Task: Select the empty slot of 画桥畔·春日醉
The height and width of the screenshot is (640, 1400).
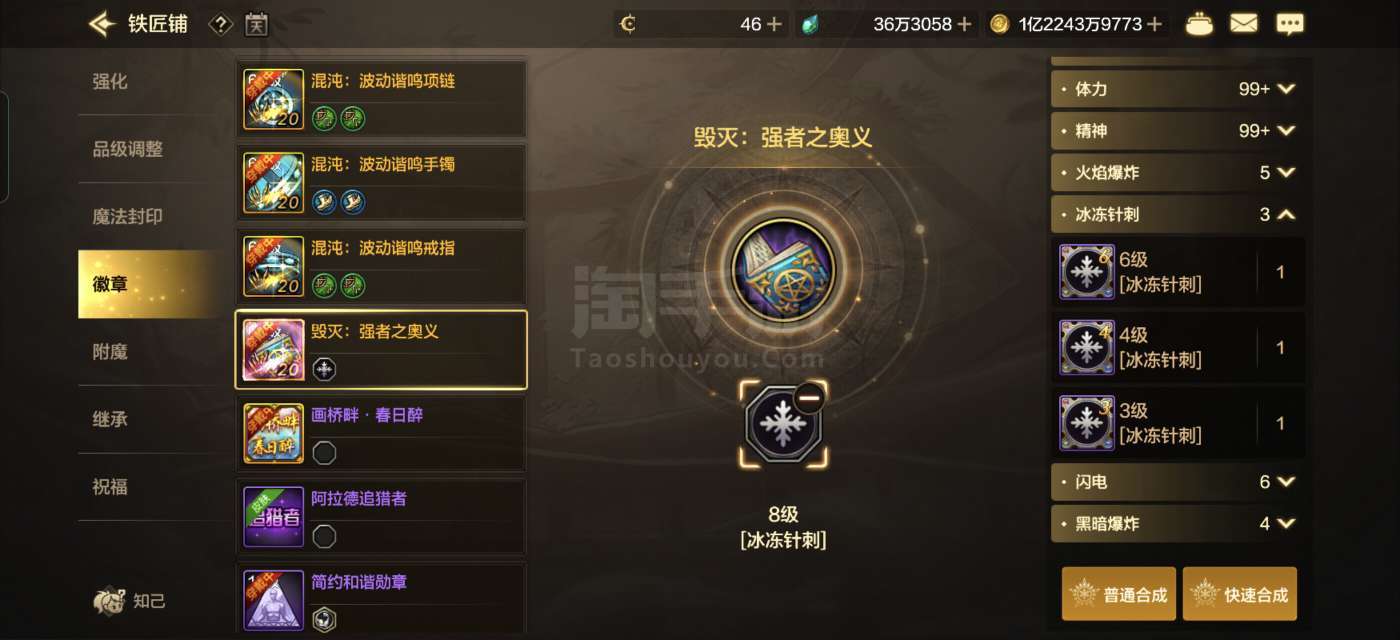Action: [324, 453]
